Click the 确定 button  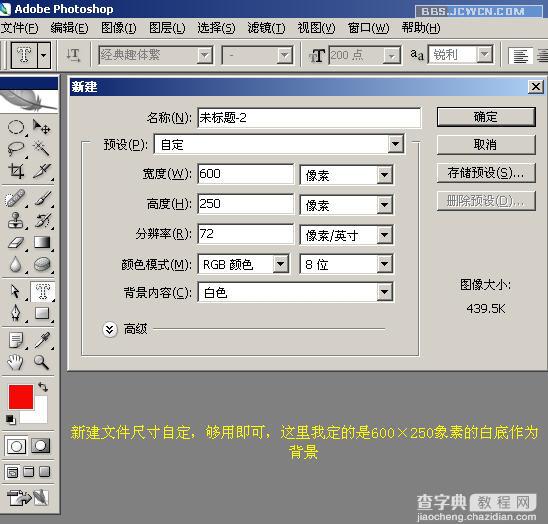click(486, 117)
